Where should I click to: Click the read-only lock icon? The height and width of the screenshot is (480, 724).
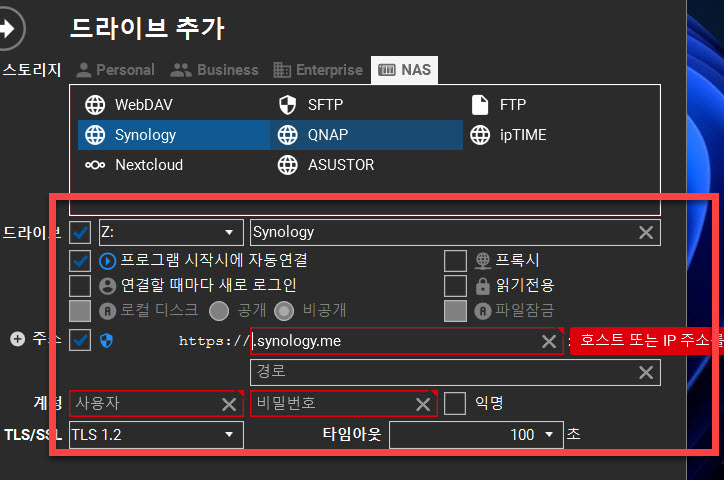click(x=483, y=286)
